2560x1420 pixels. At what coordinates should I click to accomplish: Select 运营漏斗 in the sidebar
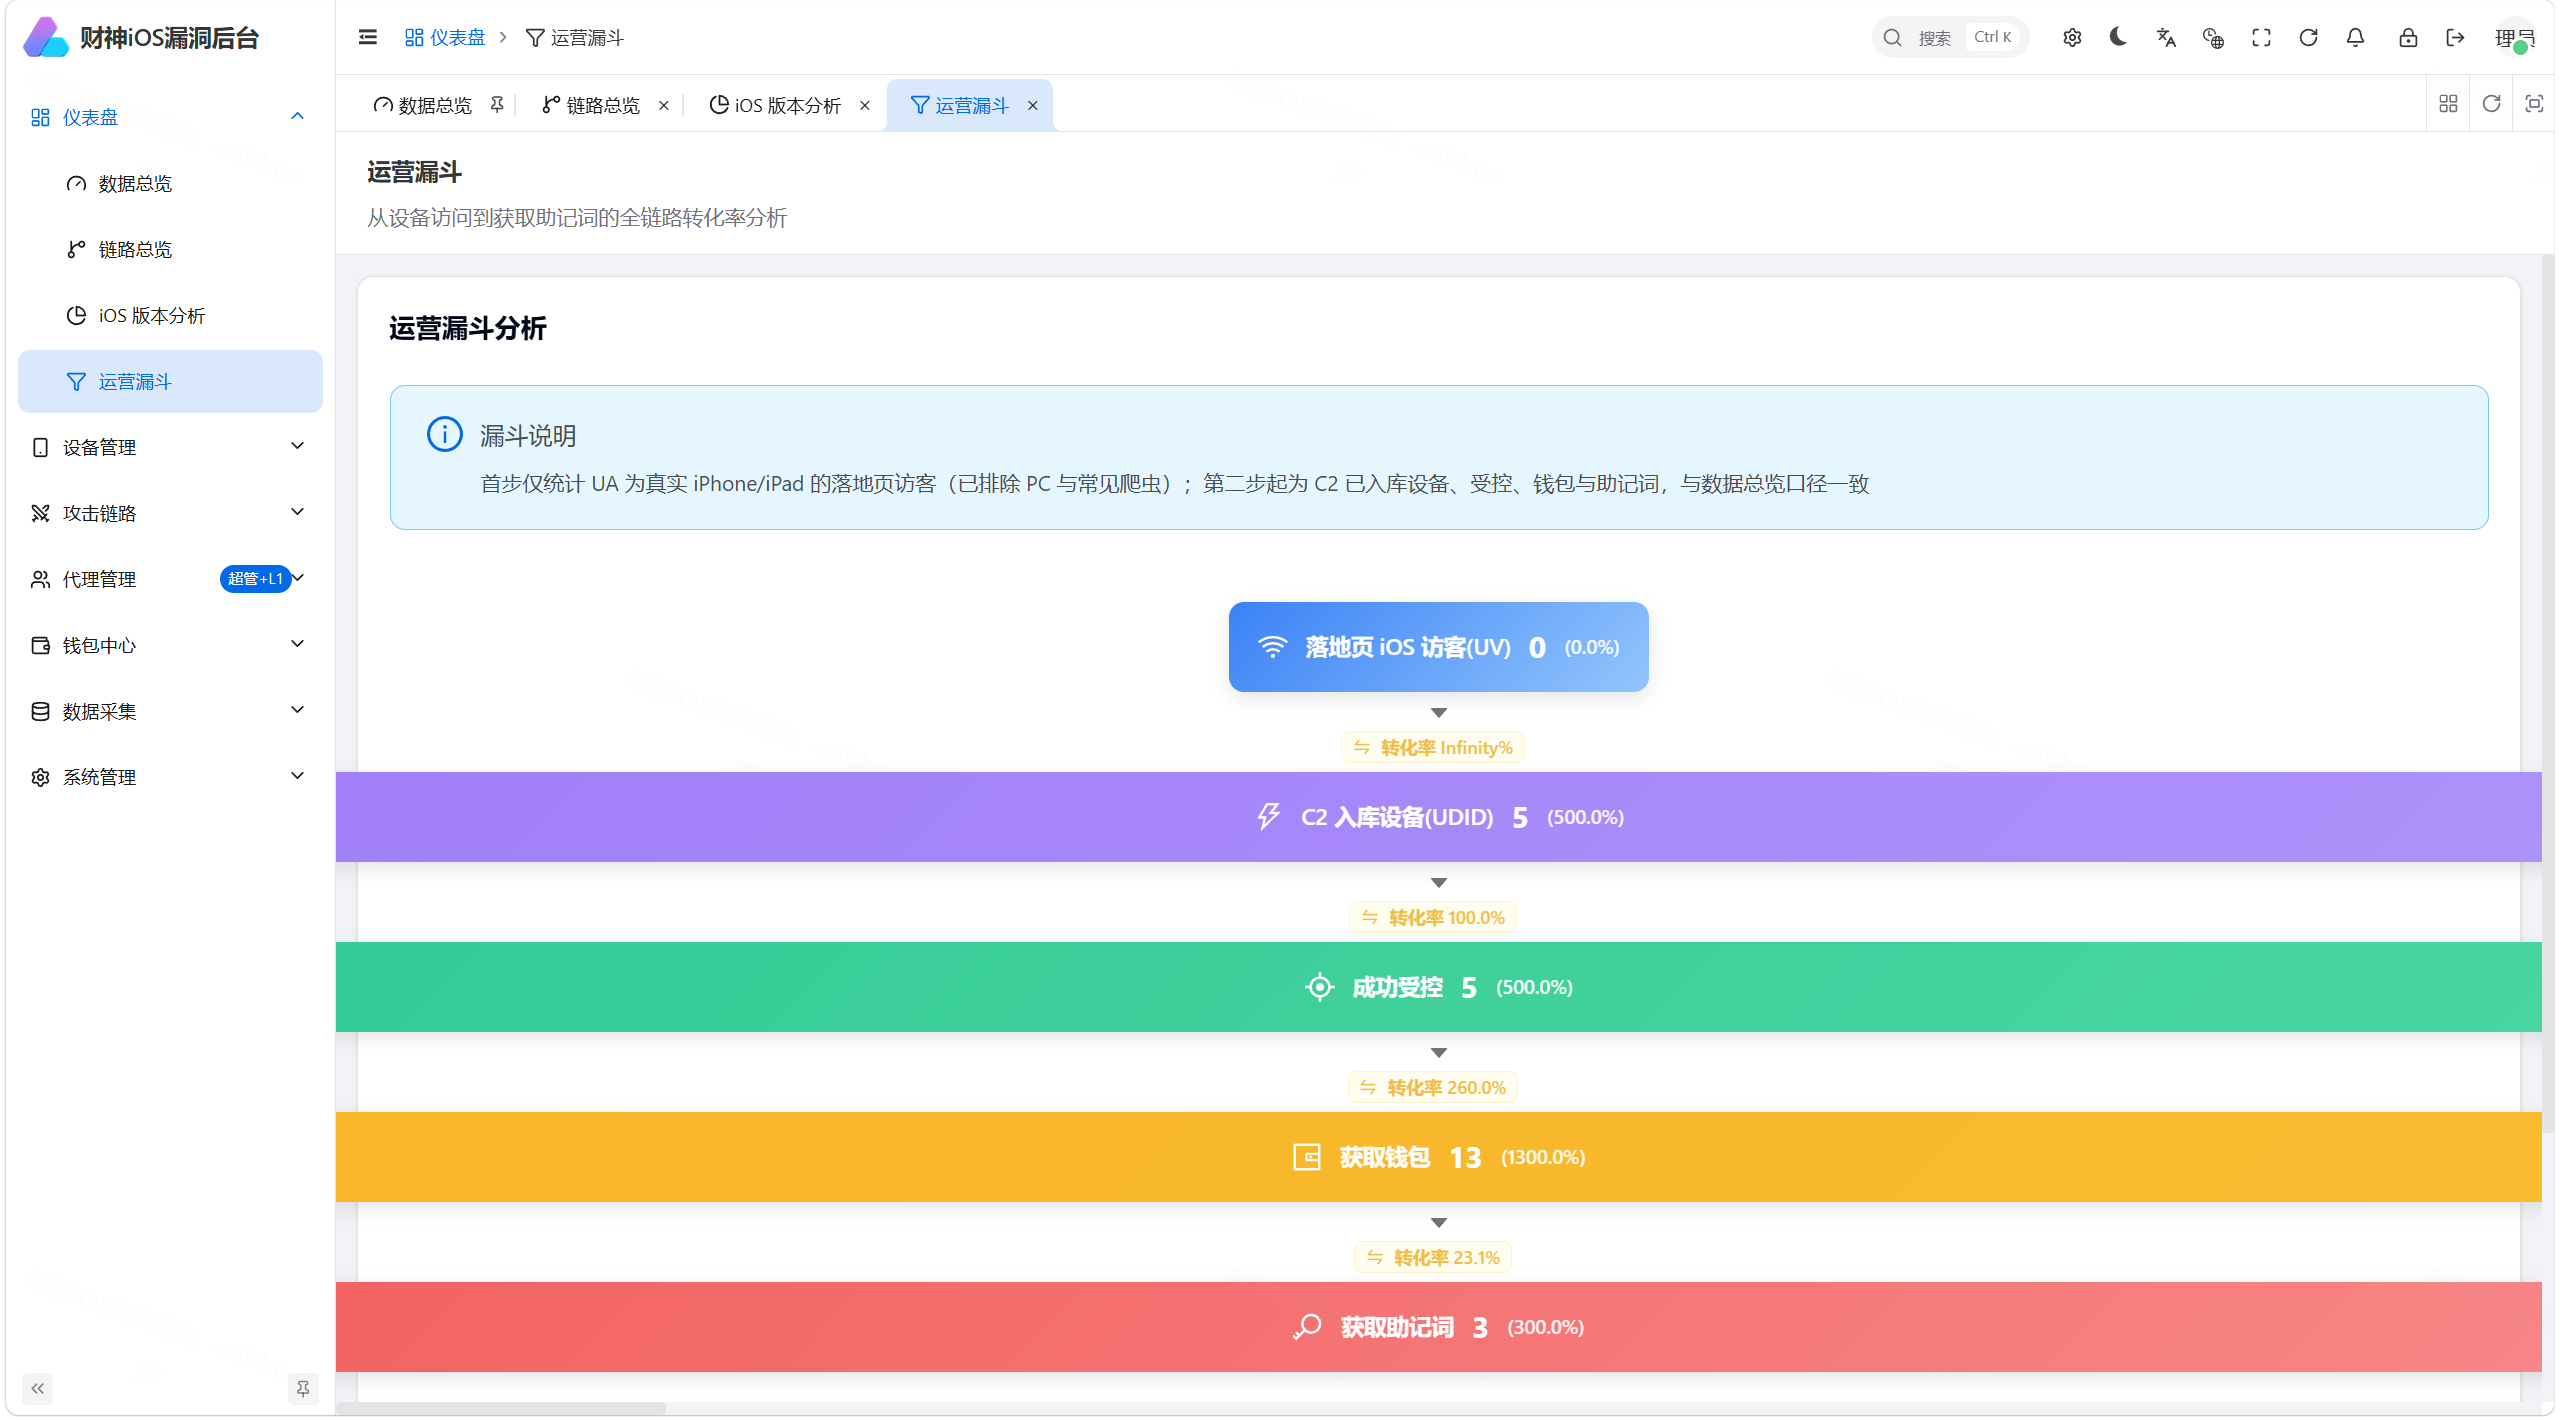pyautogui.click(x=170, y=381)
